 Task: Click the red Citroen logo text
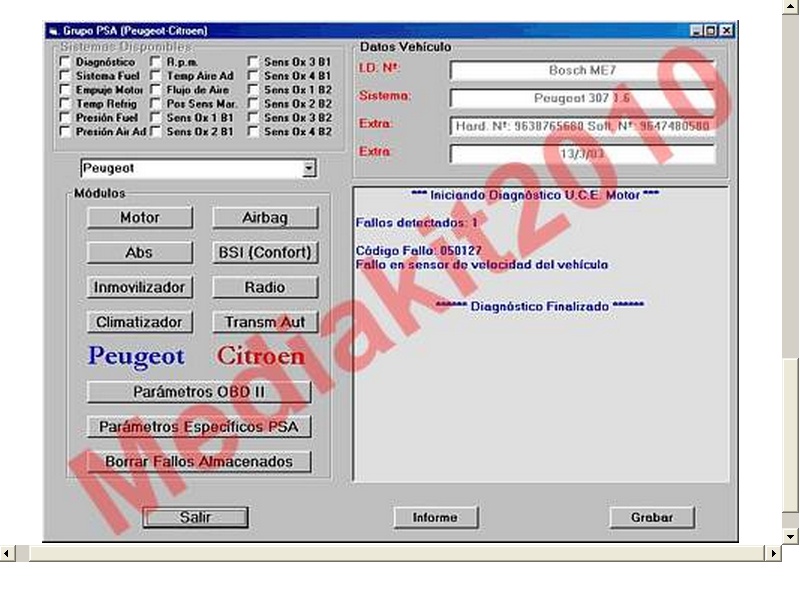(x=261, y=356)
